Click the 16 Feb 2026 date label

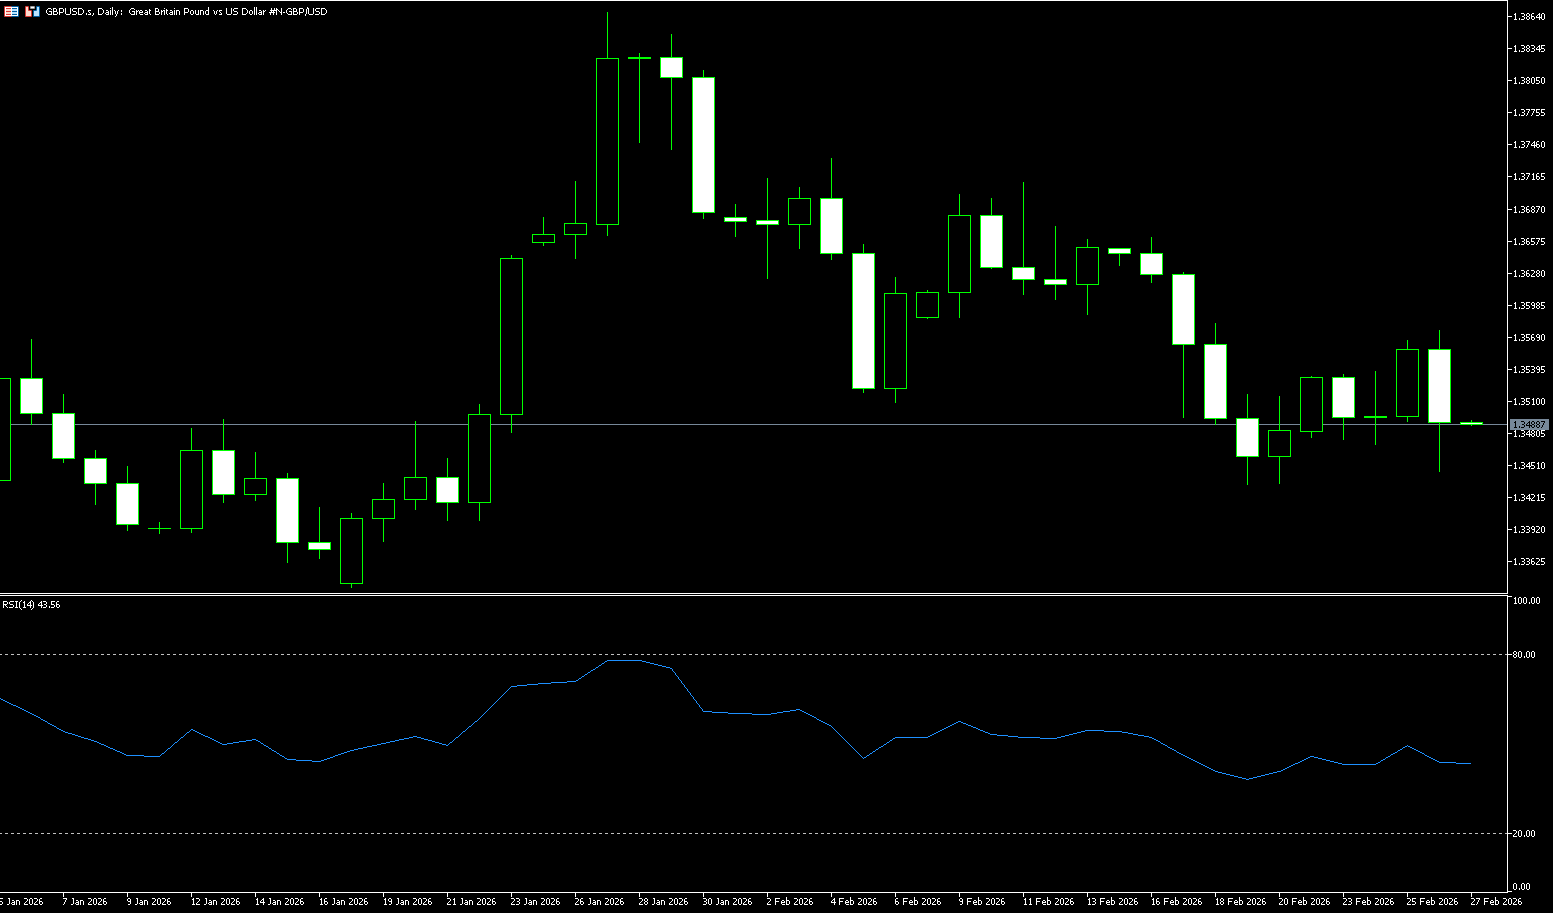point(1176,902)
